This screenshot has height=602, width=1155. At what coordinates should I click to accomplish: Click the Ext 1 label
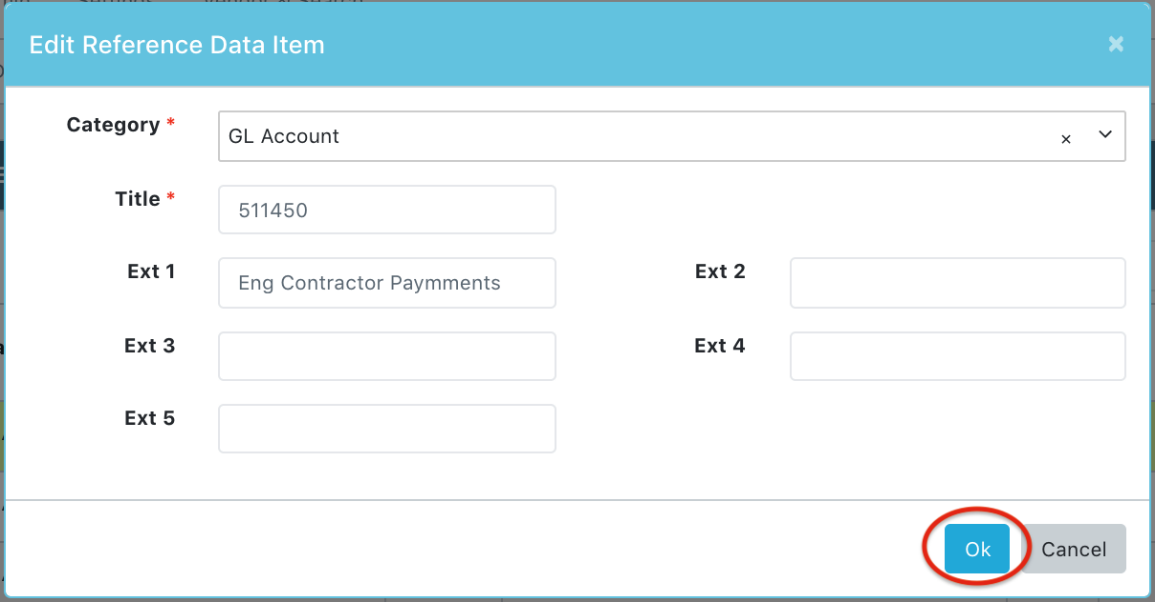151,271
